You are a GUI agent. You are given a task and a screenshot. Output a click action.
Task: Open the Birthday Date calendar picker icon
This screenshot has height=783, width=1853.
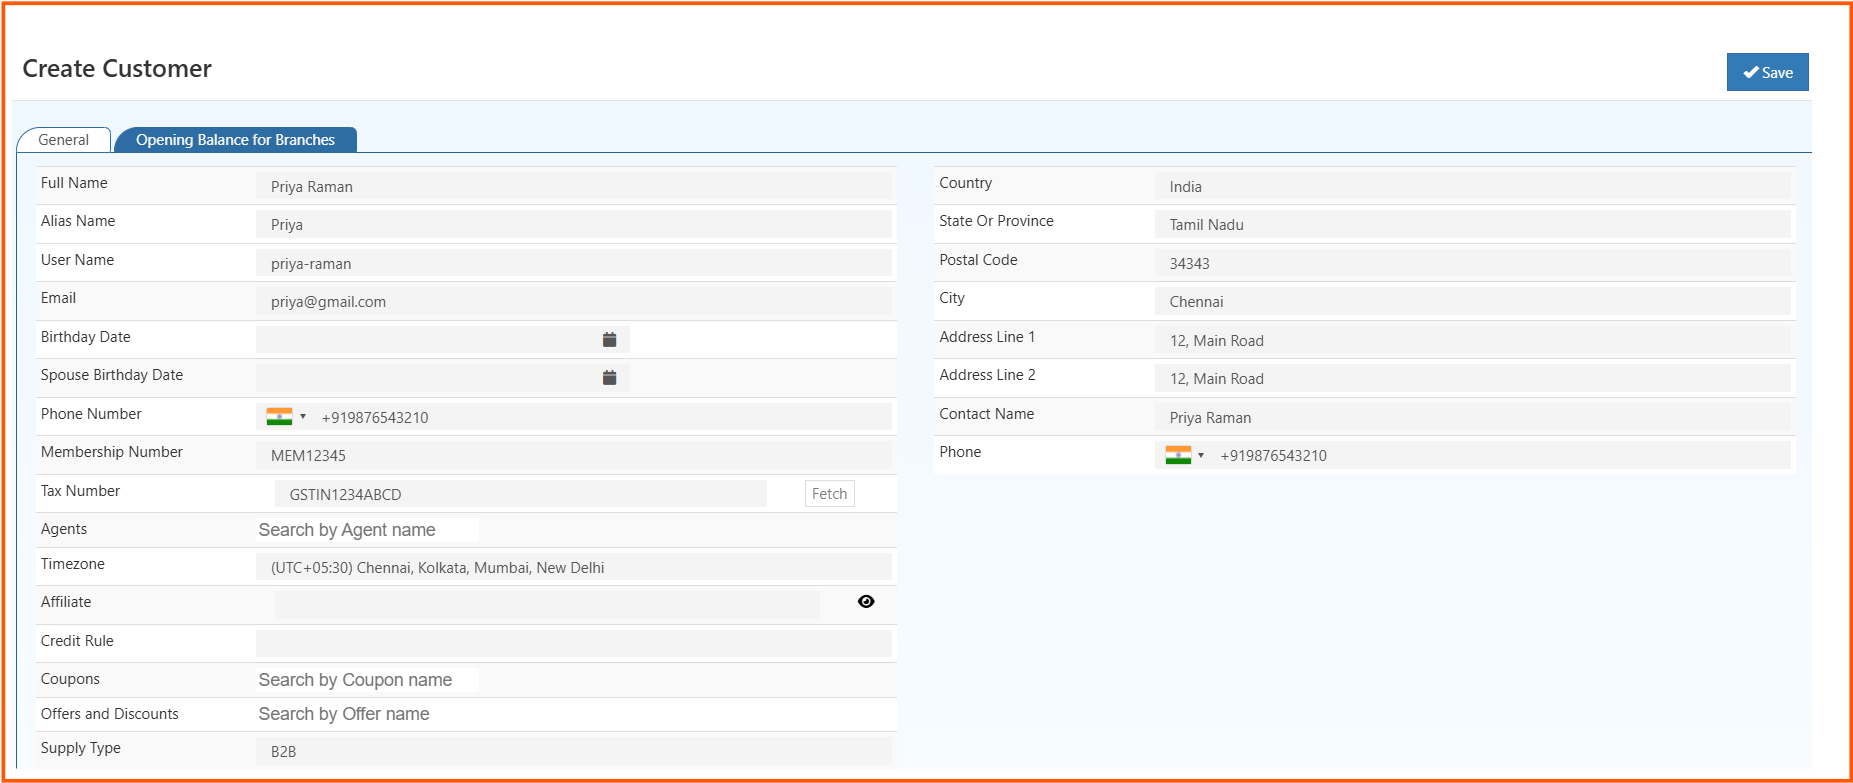(x=609, y=340)
